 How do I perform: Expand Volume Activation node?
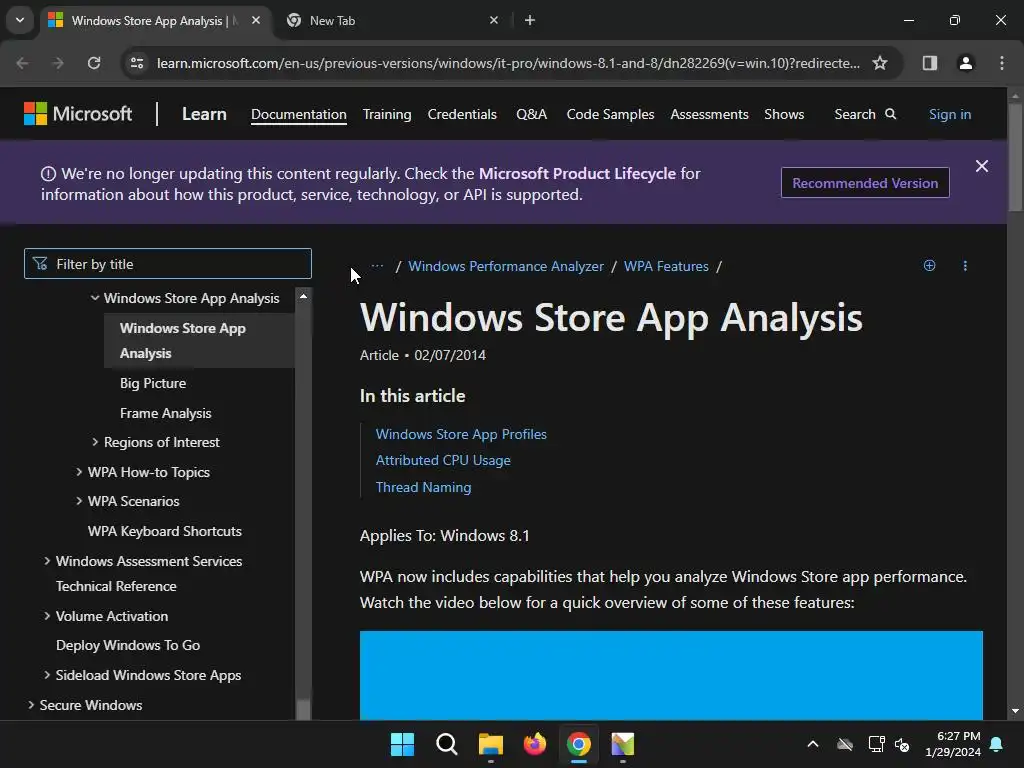click(x=46, y=616)
